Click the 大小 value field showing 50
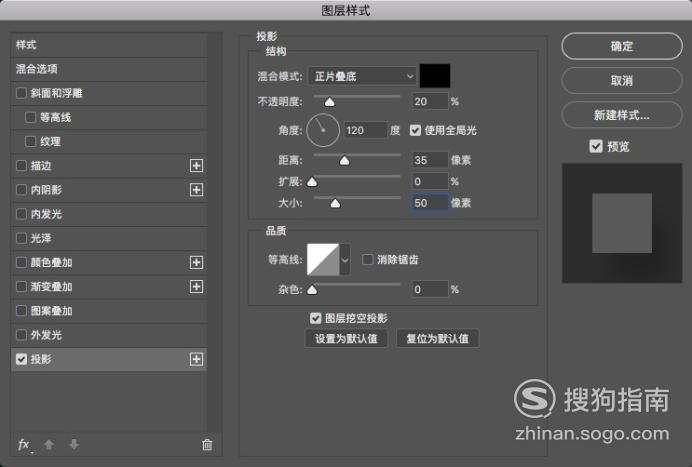The width and height of the screenshot is (692, 467). click(430, 203)
